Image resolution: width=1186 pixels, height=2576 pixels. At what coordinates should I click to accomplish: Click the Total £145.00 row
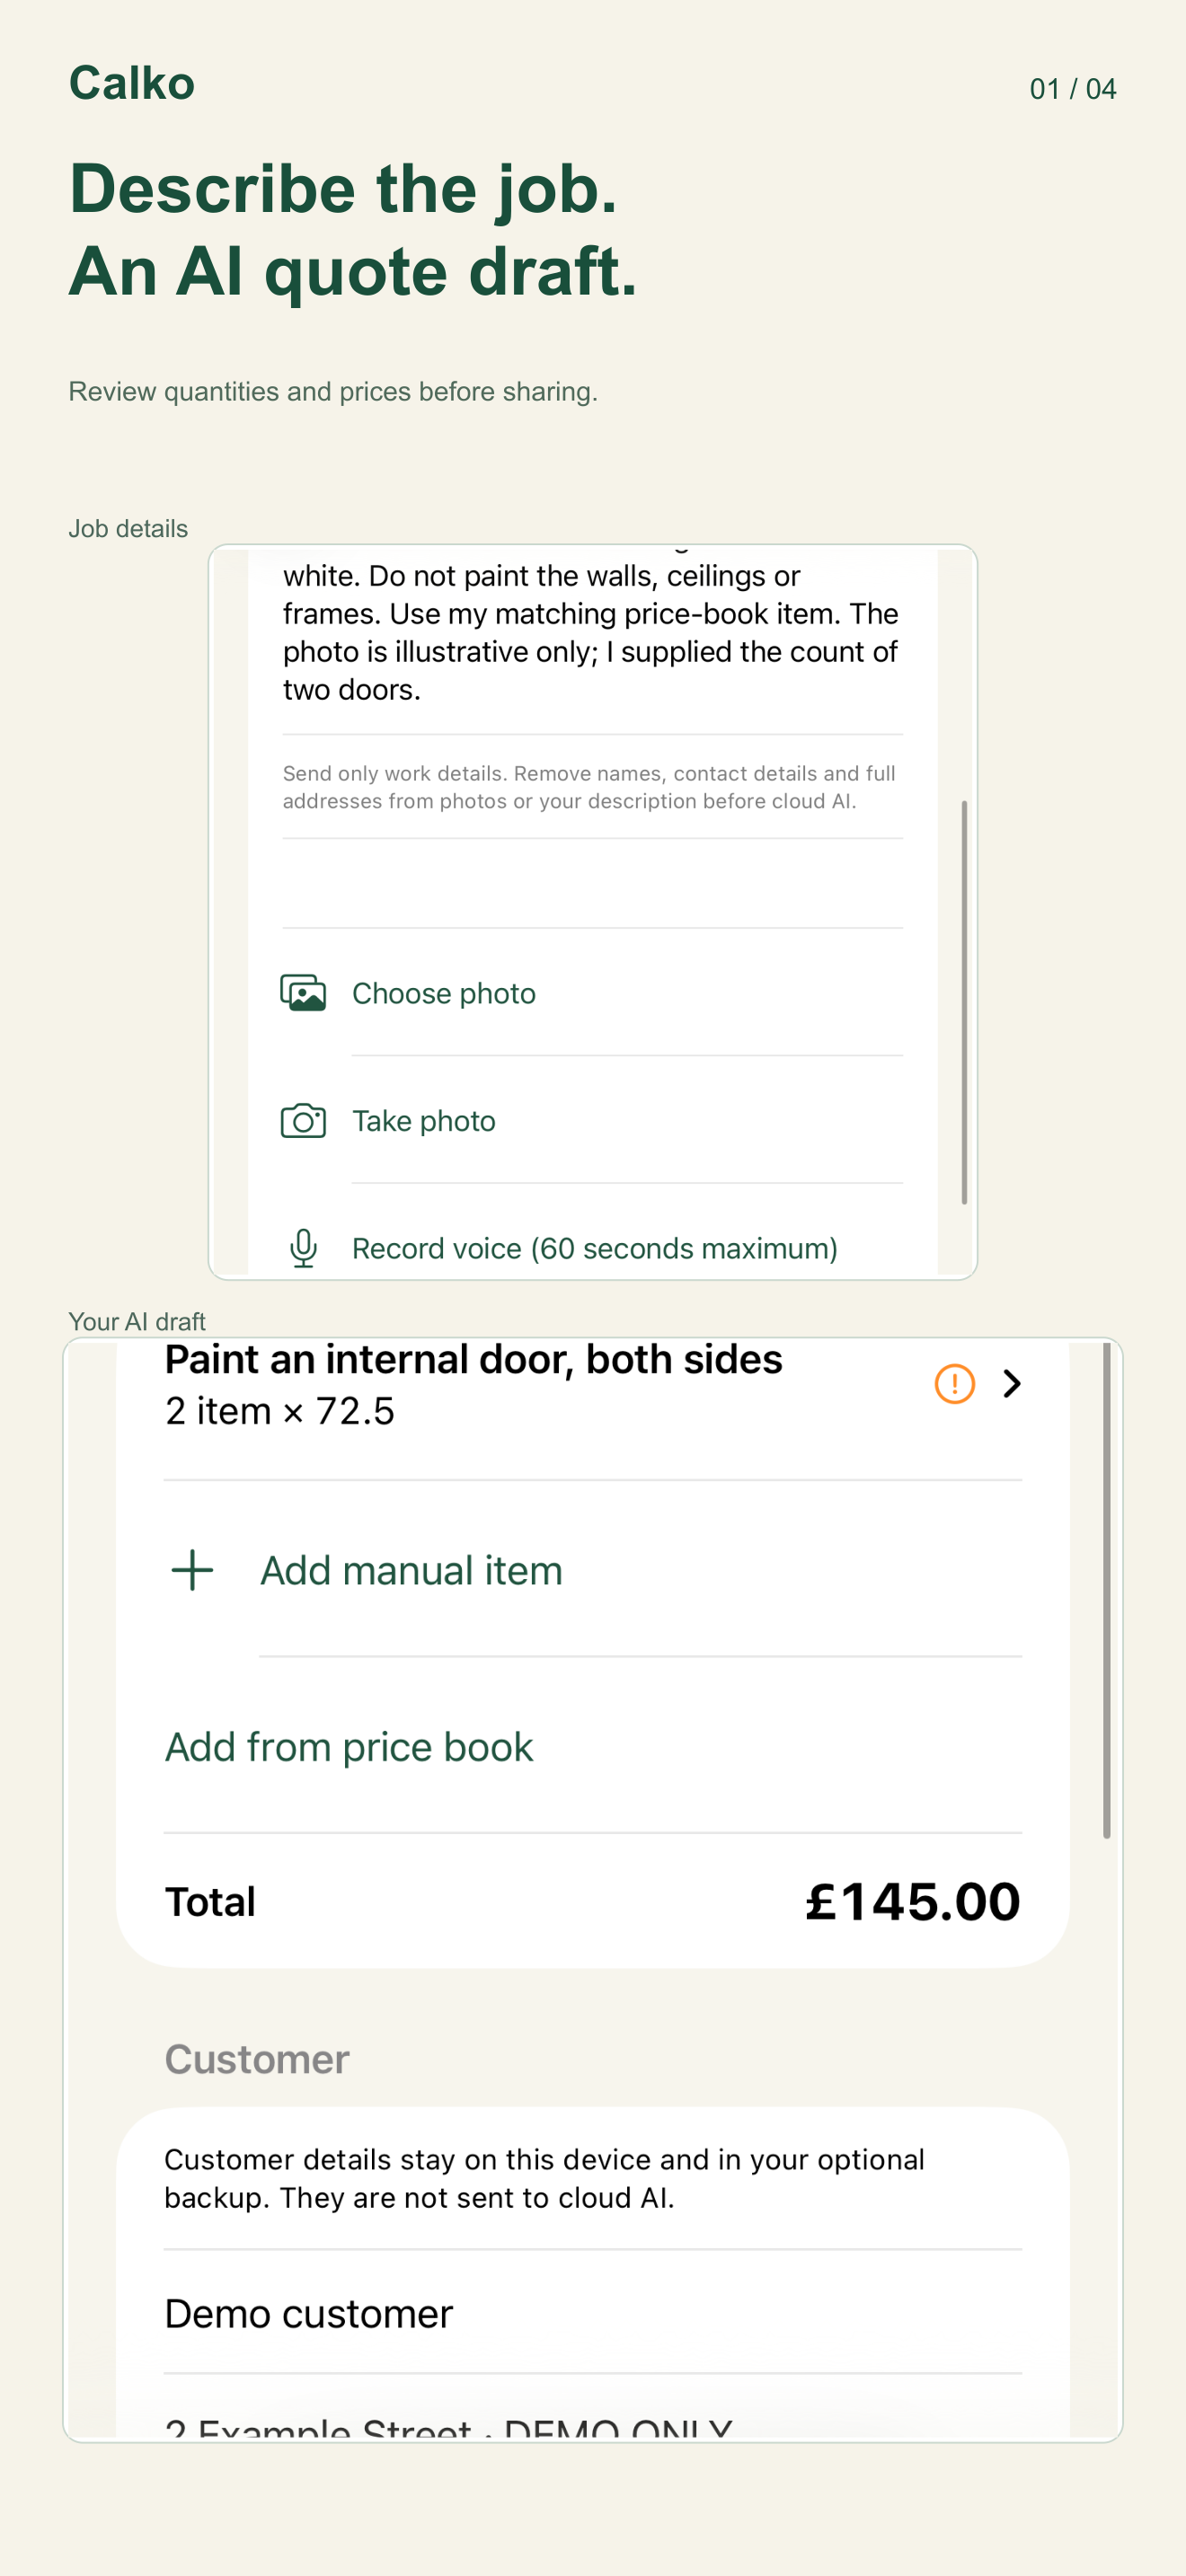(x=592, y=1901)
